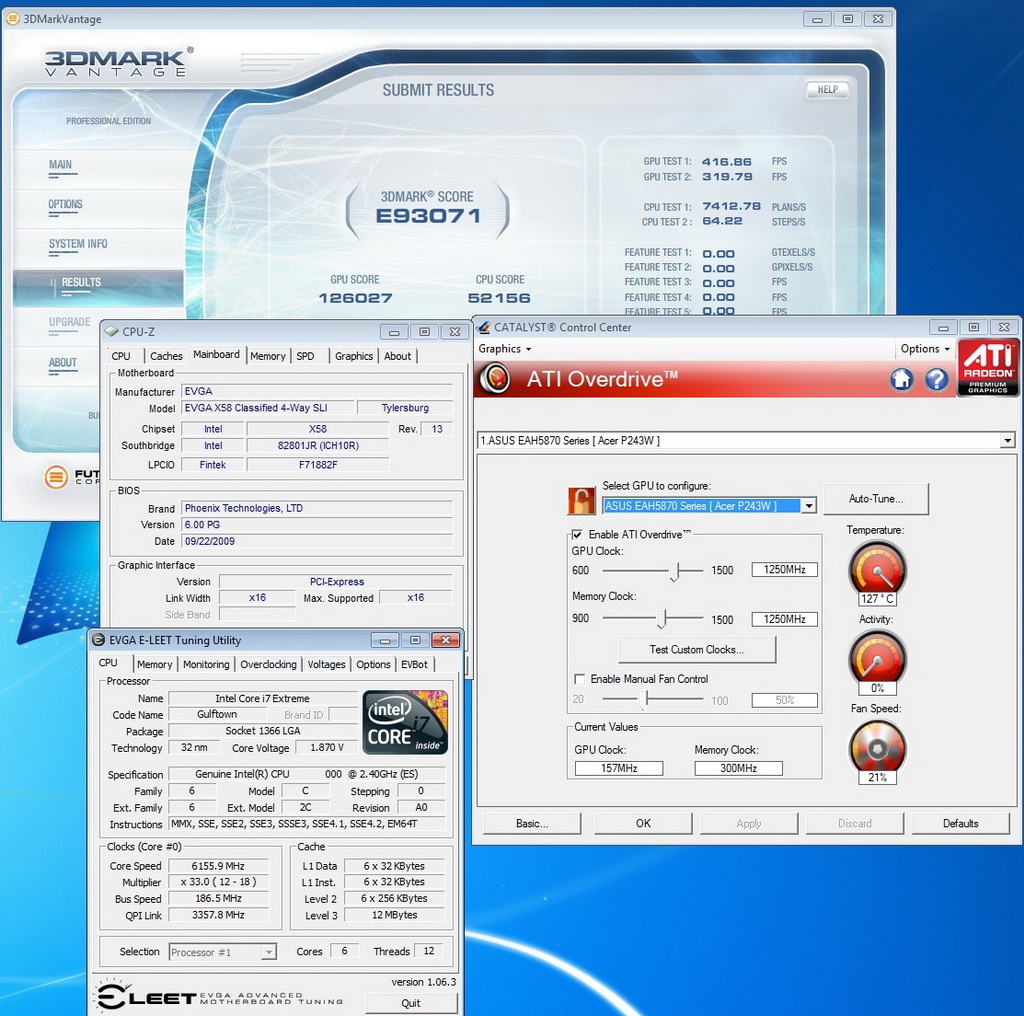Switch to CPU-Z Caches tab
The image size is (1024, 1016).
click(x=166, y=356)
